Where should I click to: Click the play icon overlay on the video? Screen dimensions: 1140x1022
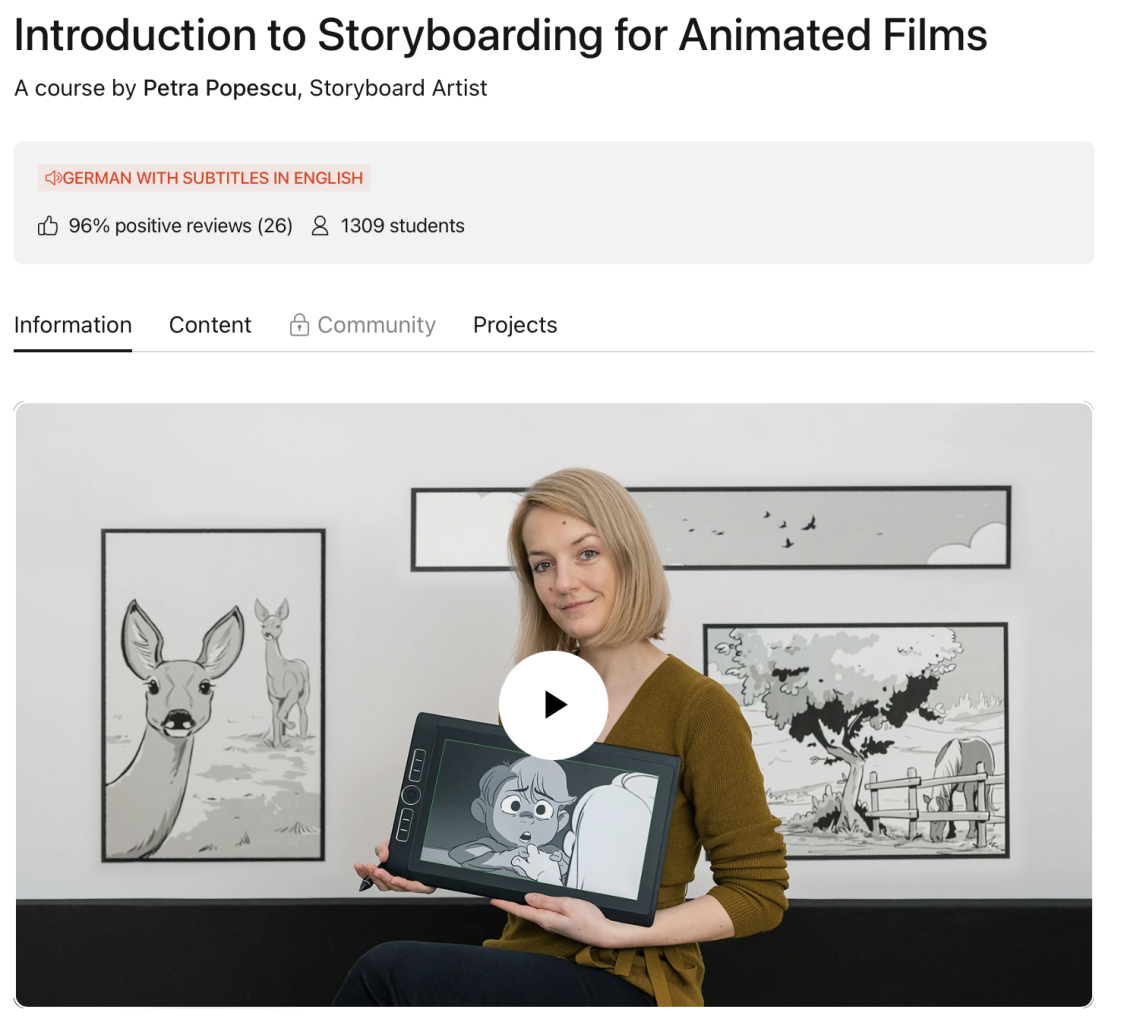pyautogui.click(x=554, y=705)
